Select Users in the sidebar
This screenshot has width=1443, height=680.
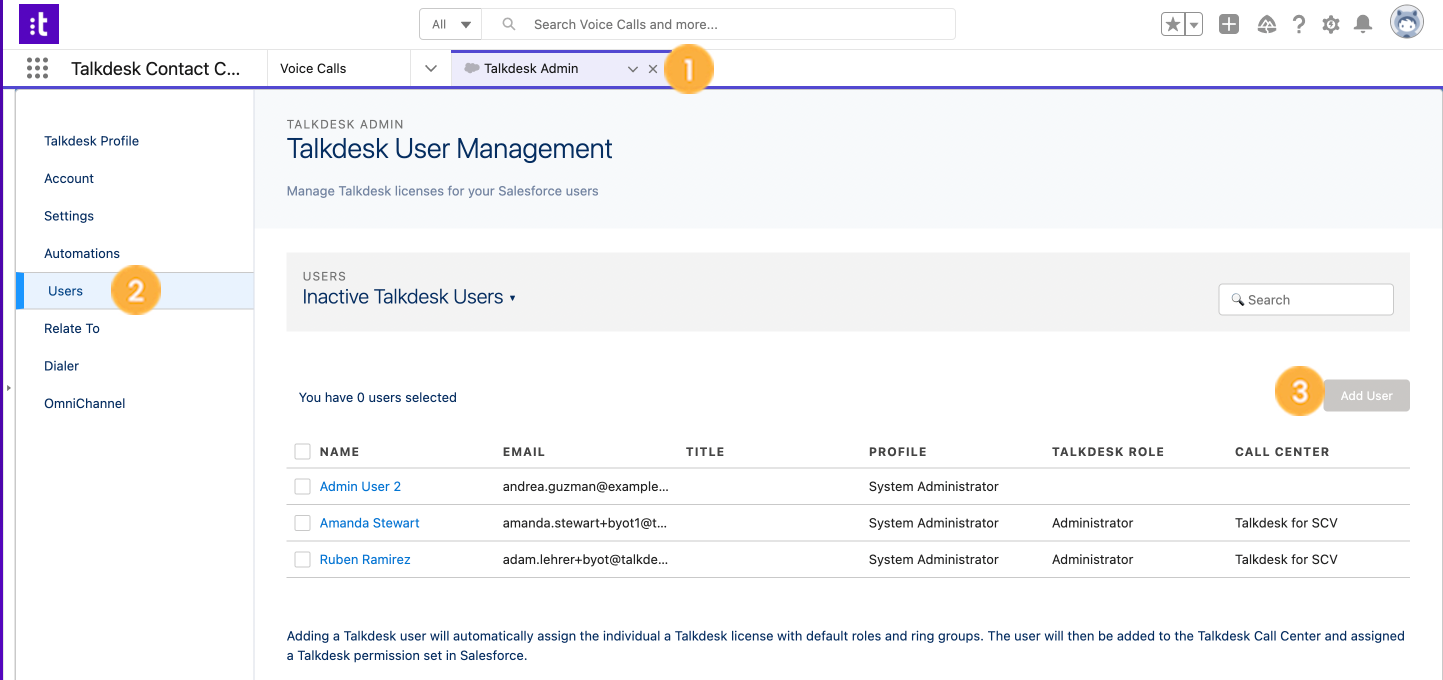click(135, 291)
